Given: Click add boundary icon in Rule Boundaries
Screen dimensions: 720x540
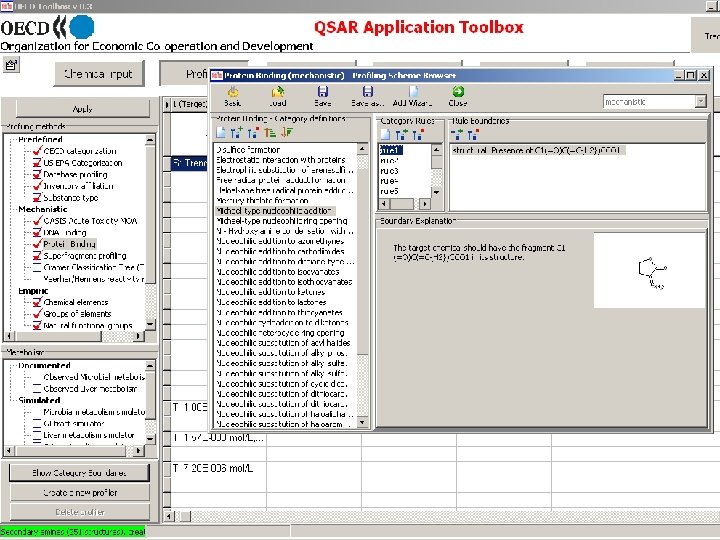Looking at the screenshot, I should pyautogui.click(x=457, y=135).
